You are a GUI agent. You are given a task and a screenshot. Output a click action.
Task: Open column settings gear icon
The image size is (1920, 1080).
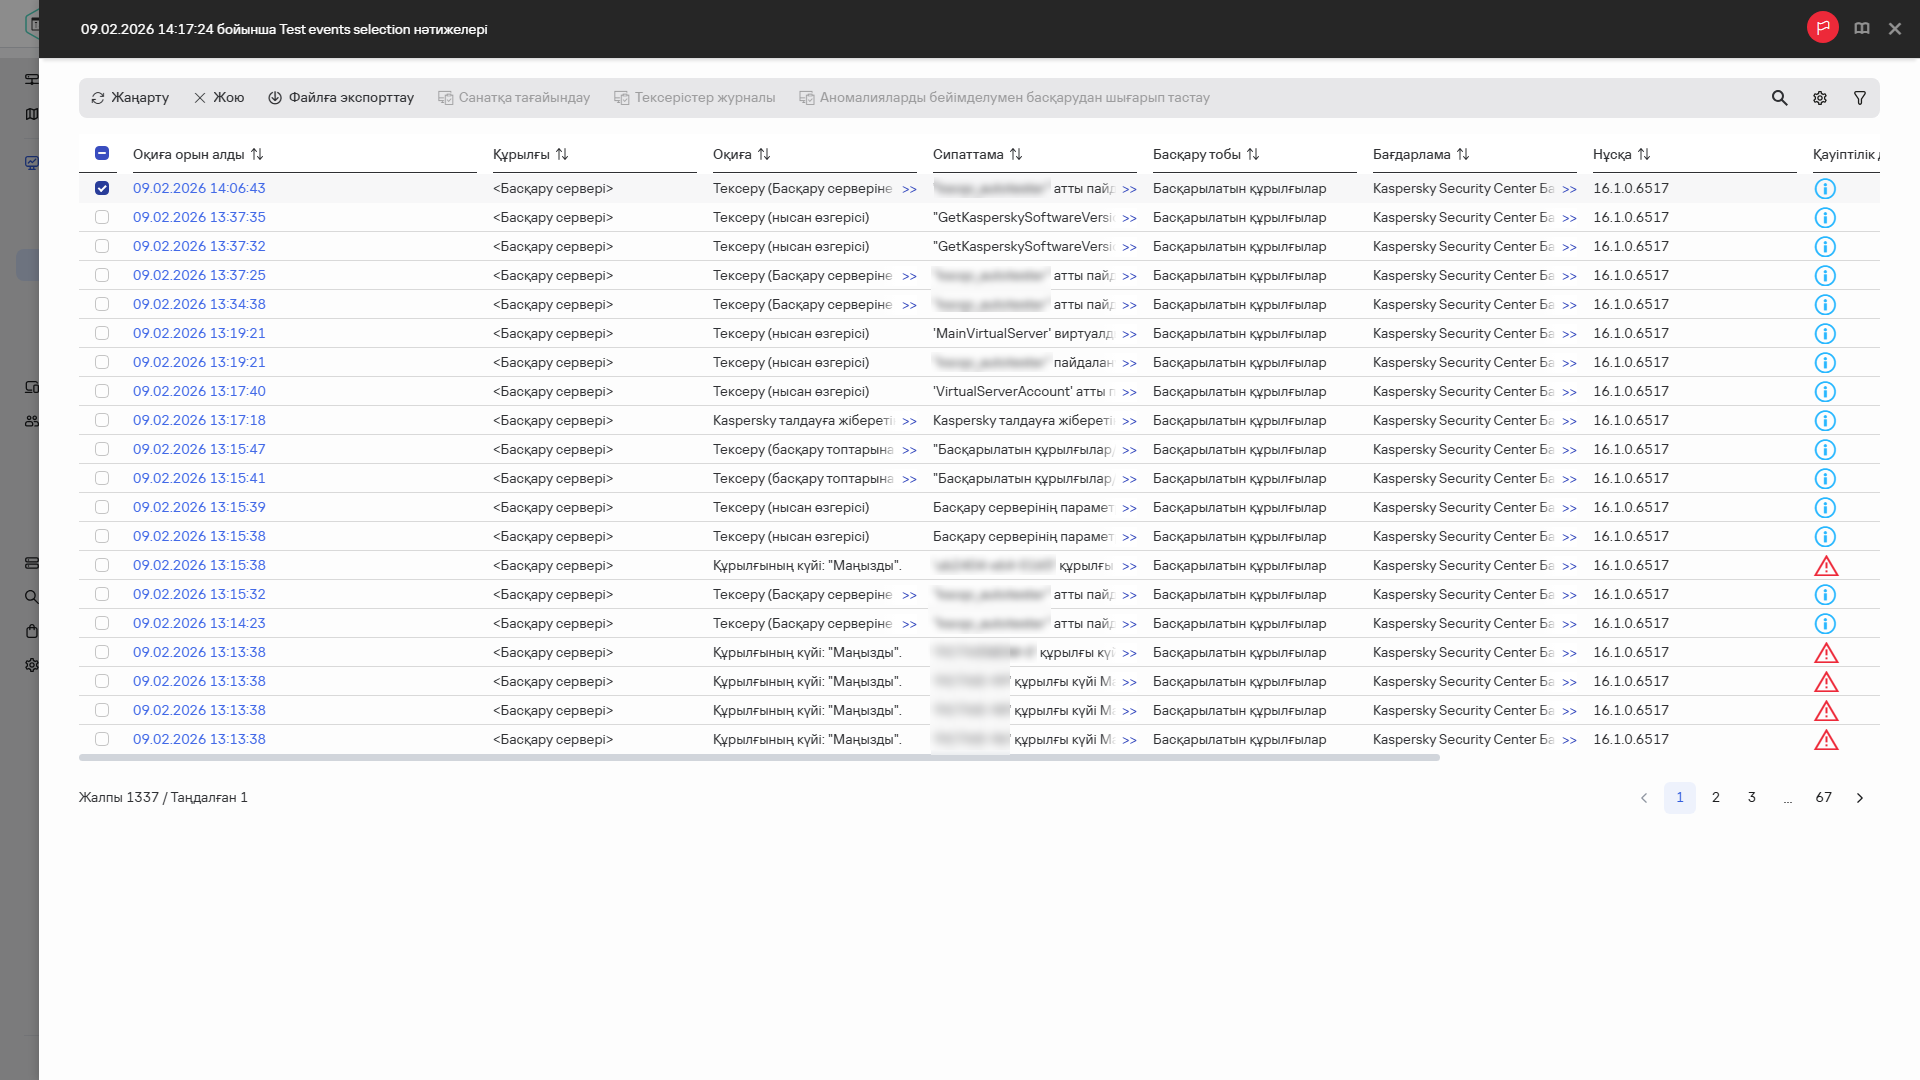[x=1820, y=98]
